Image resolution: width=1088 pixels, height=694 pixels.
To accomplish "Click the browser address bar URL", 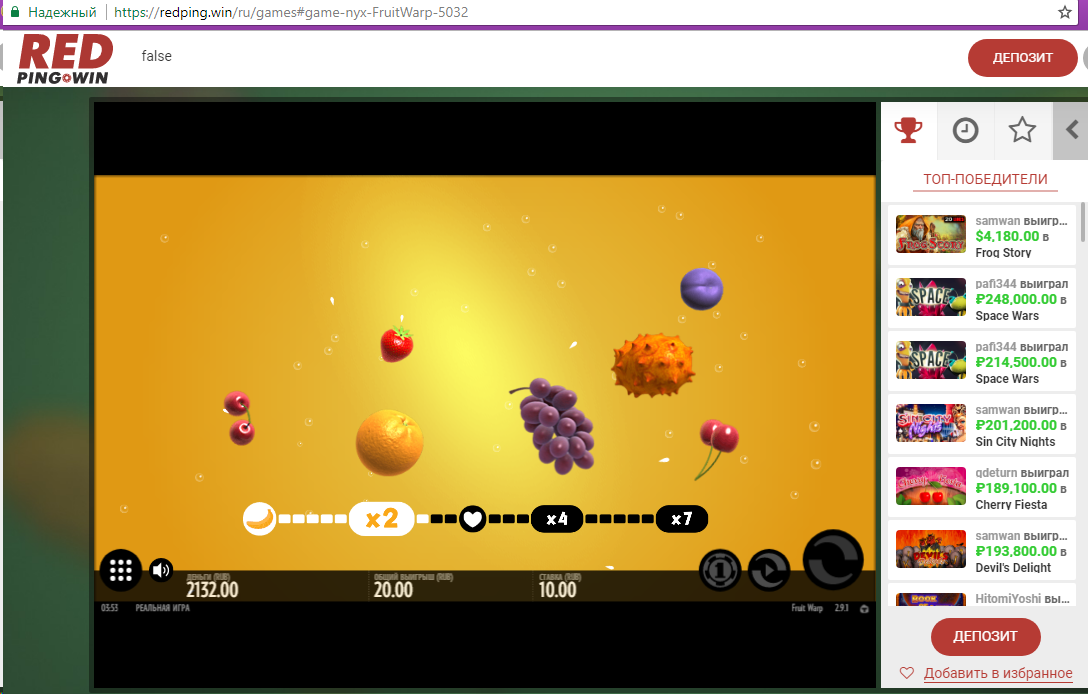I will (291, 12).
